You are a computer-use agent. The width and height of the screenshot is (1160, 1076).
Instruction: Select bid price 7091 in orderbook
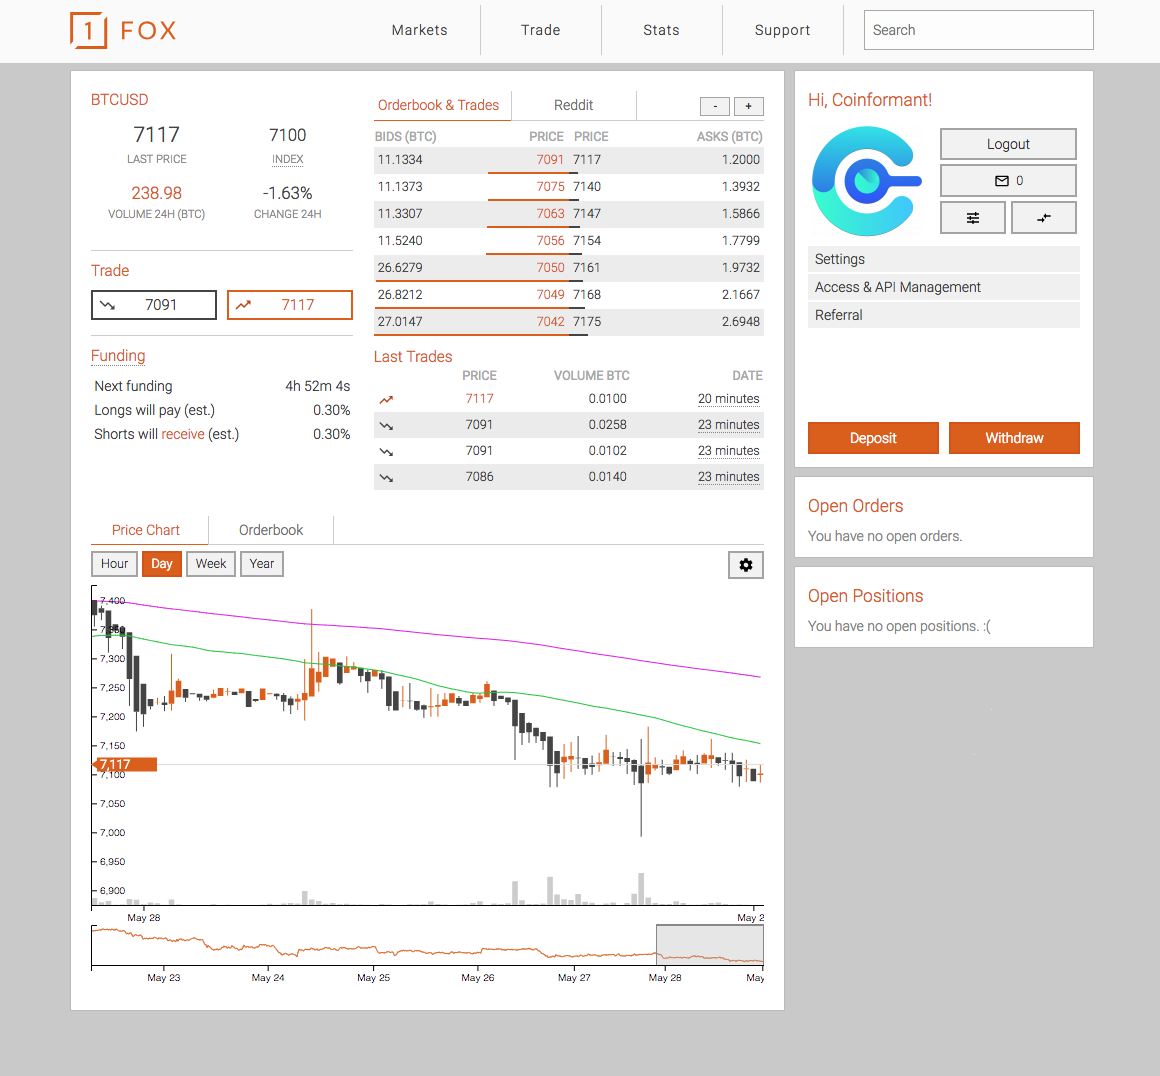tap(550, 160)
